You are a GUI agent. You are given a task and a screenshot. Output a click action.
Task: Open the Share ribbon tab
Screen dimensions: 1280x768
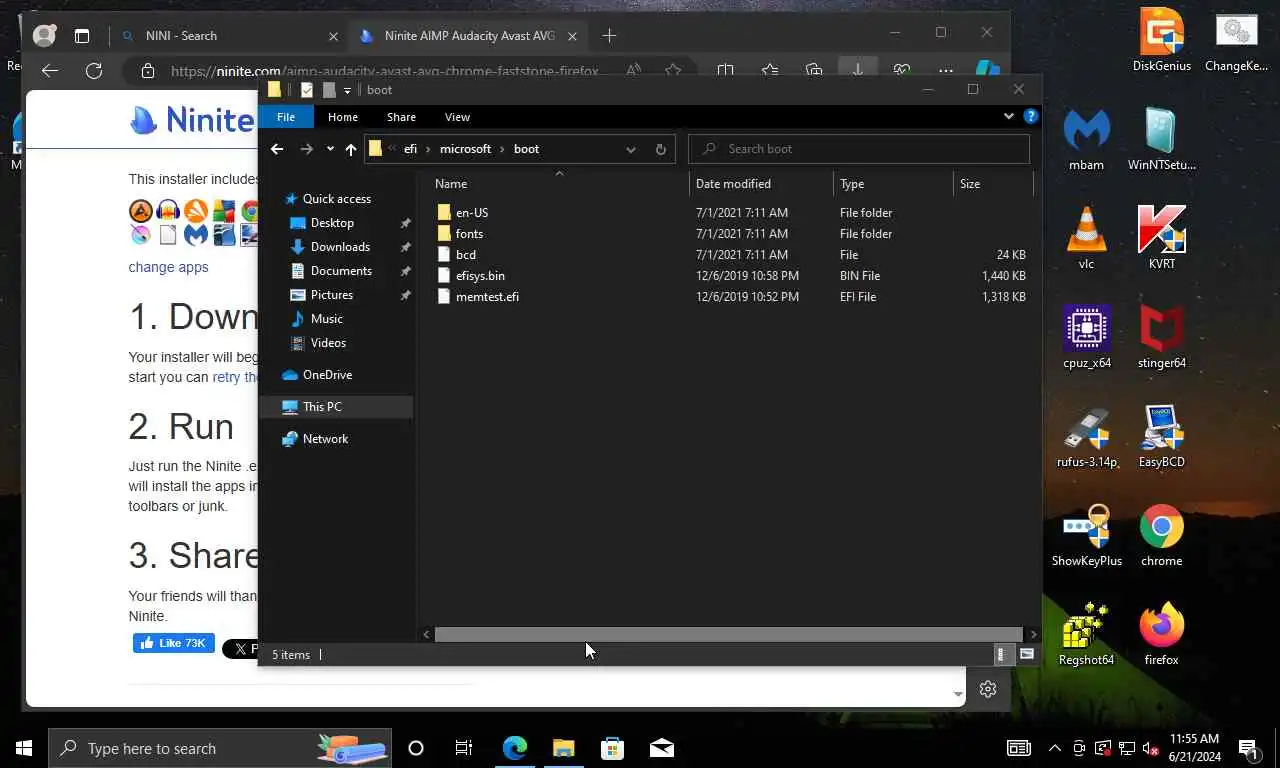(x=401, y=117)
